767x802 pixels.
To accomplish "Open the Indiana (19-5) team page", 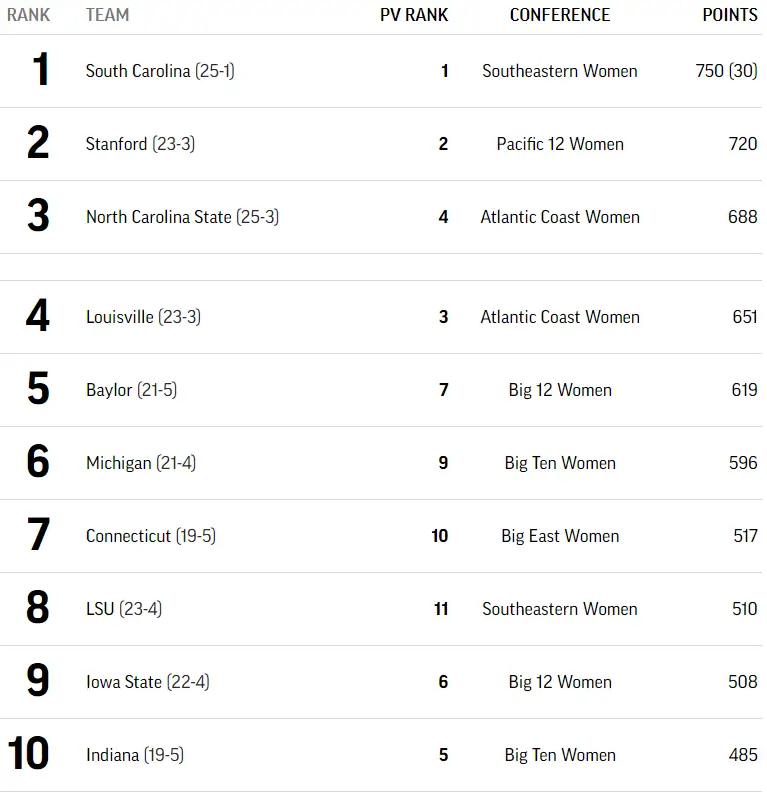I will click(x=134, y=755).
